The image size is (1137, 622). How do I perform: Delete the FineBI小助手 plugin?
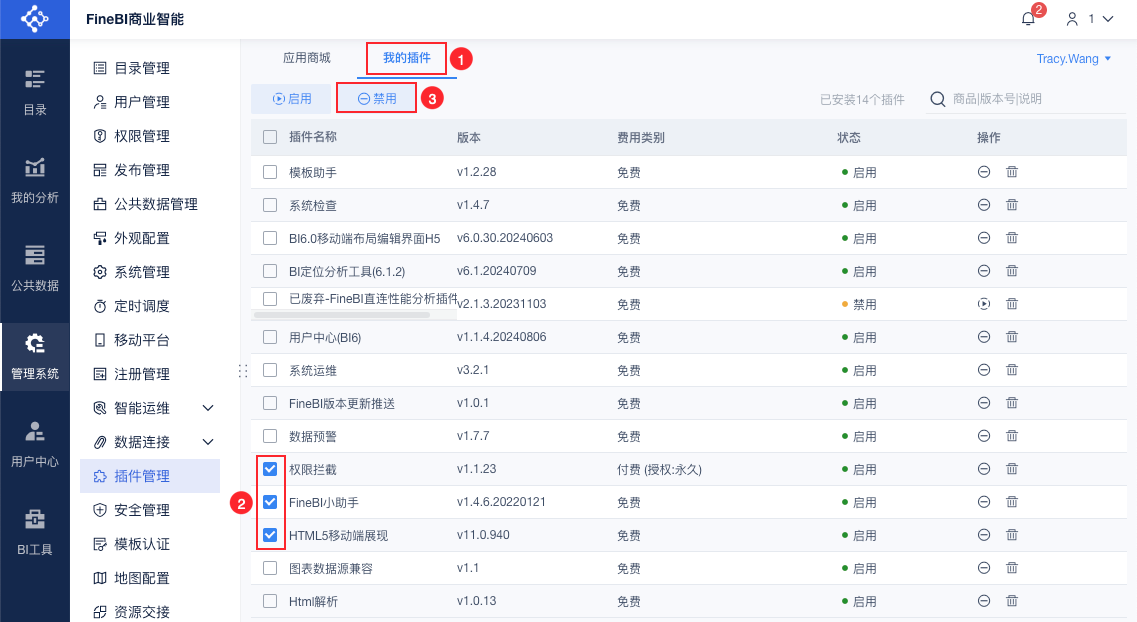(x=1012, y=502)
